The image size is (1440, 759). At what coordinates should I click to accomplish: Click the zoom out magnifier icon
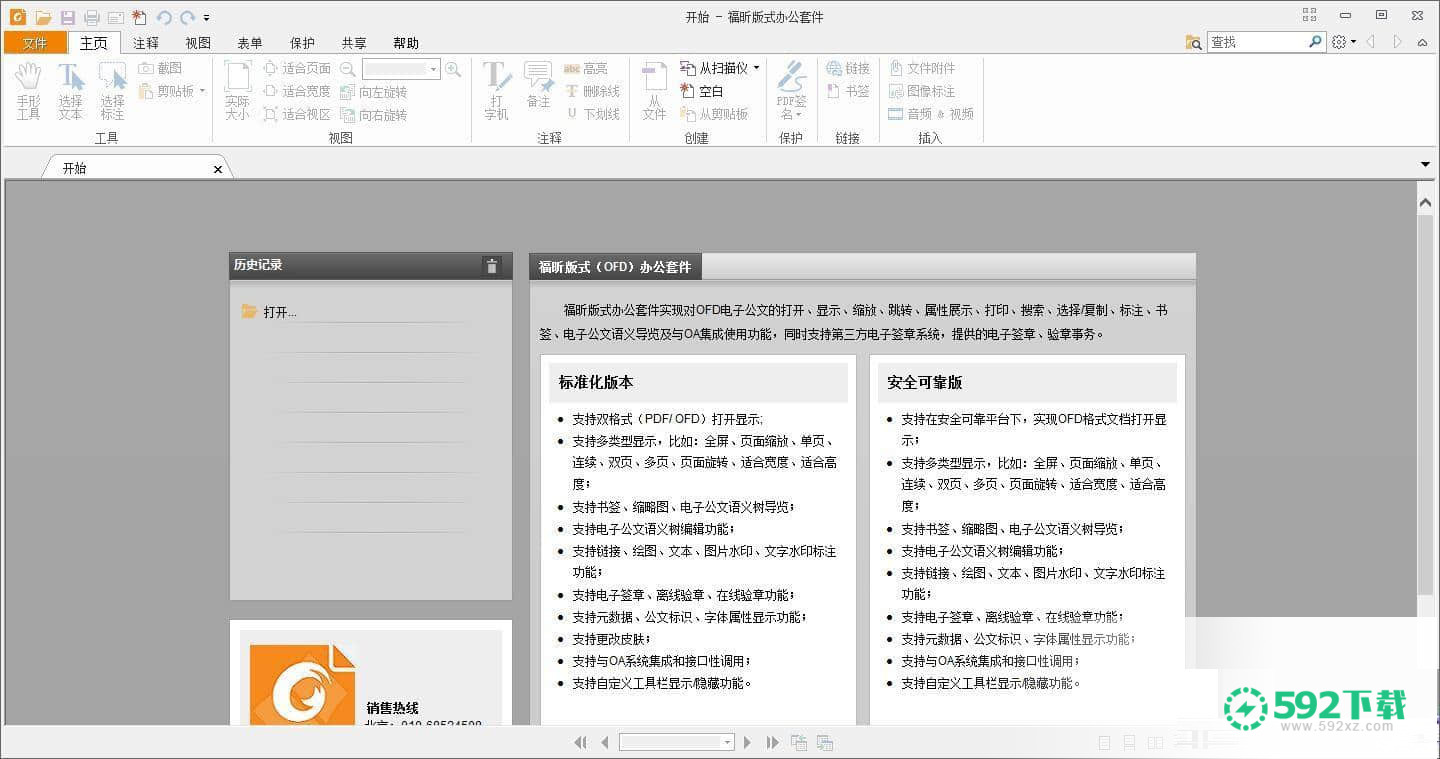(348, 69)
